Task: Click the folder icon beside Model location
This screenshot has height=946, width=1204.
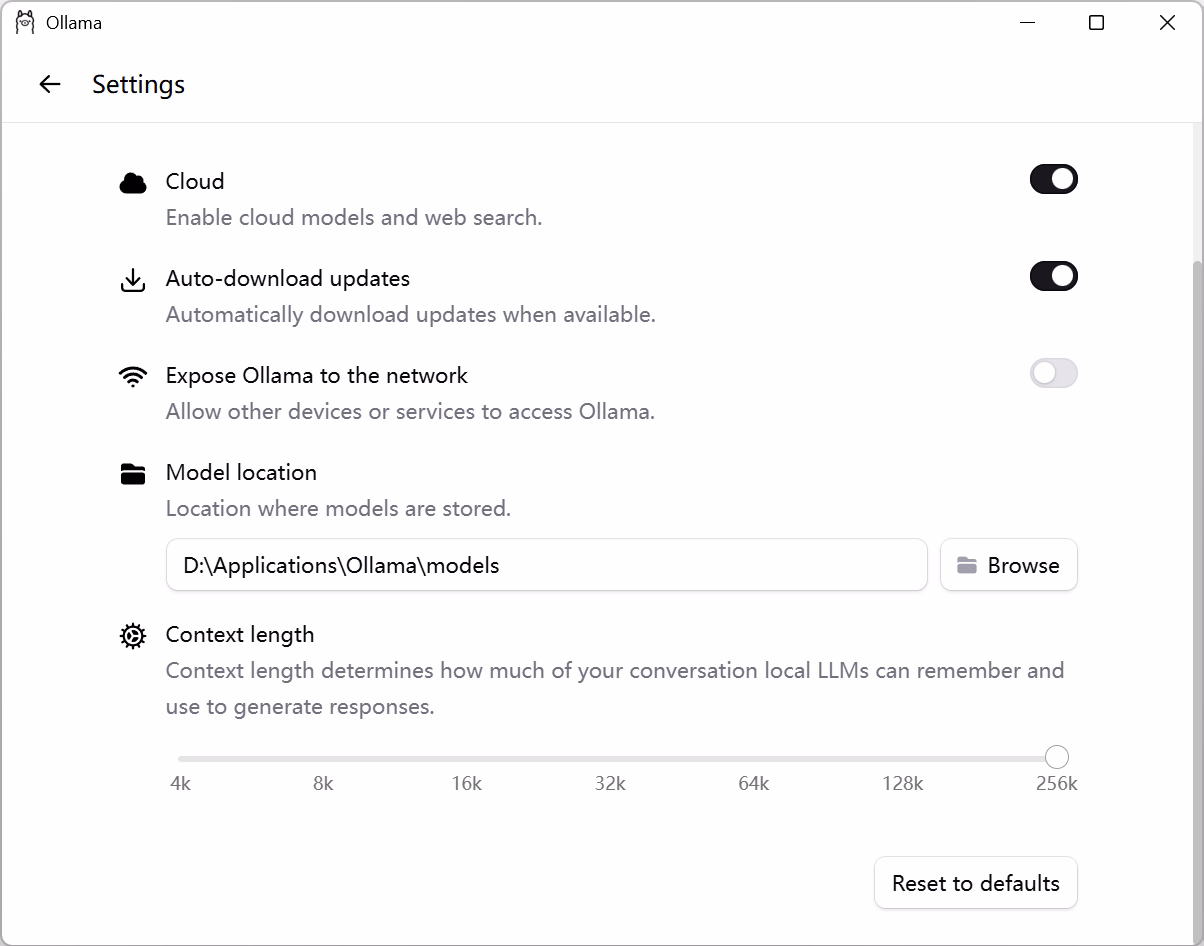Action: (133, 474)
